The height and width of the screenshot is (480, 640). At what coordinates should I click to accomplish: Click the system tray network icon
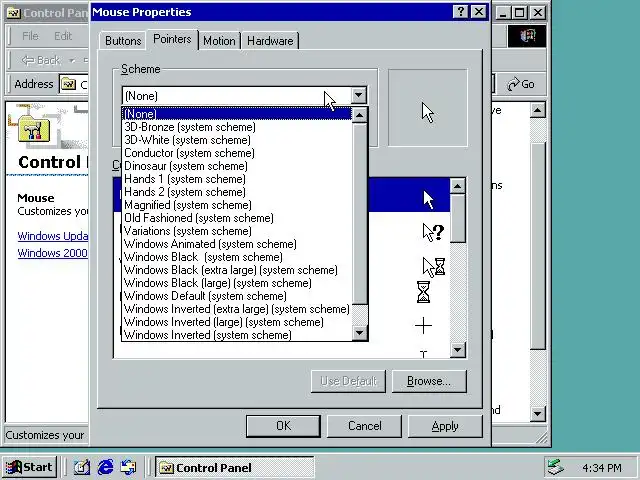point(556,467)
